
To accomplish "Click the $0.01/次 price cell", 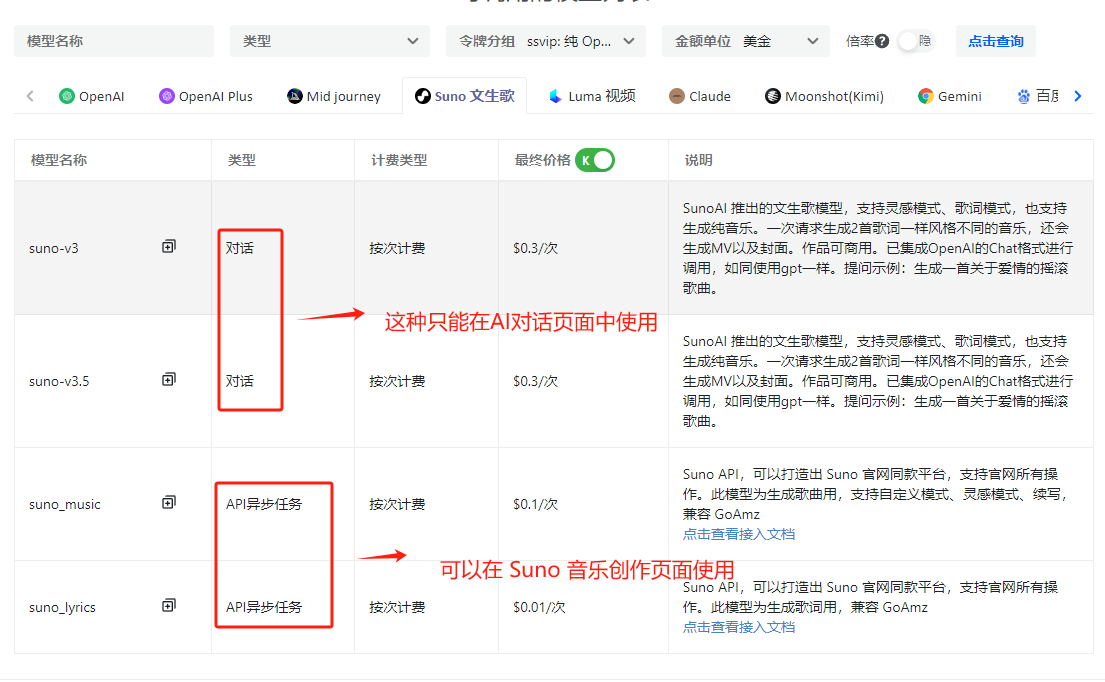I will 539,607.
